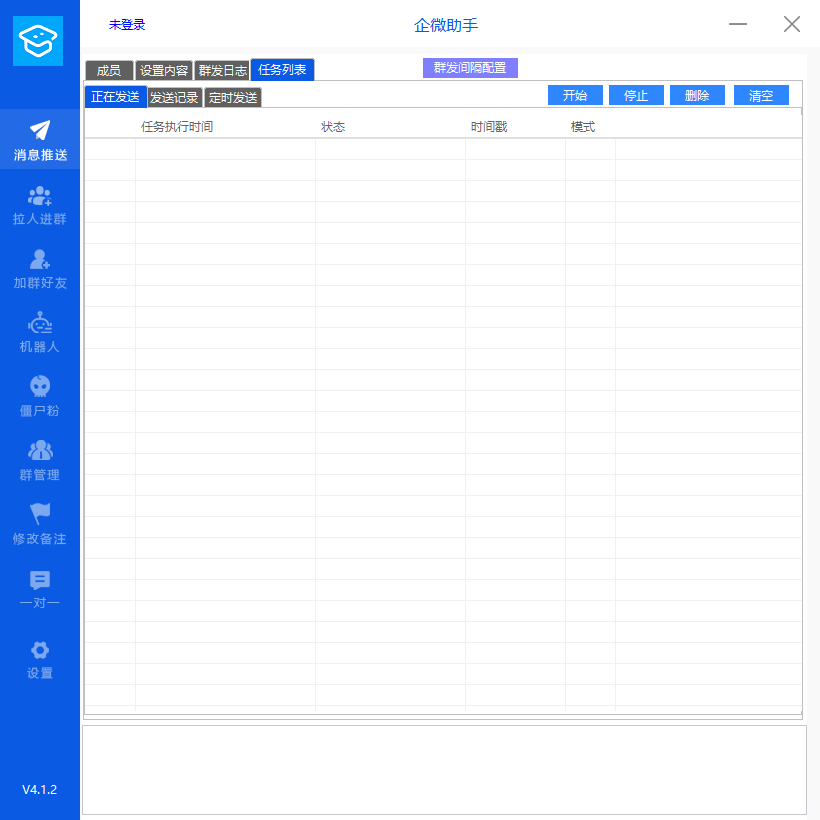Click the 群发间隔配置 button

coord(470,68)
